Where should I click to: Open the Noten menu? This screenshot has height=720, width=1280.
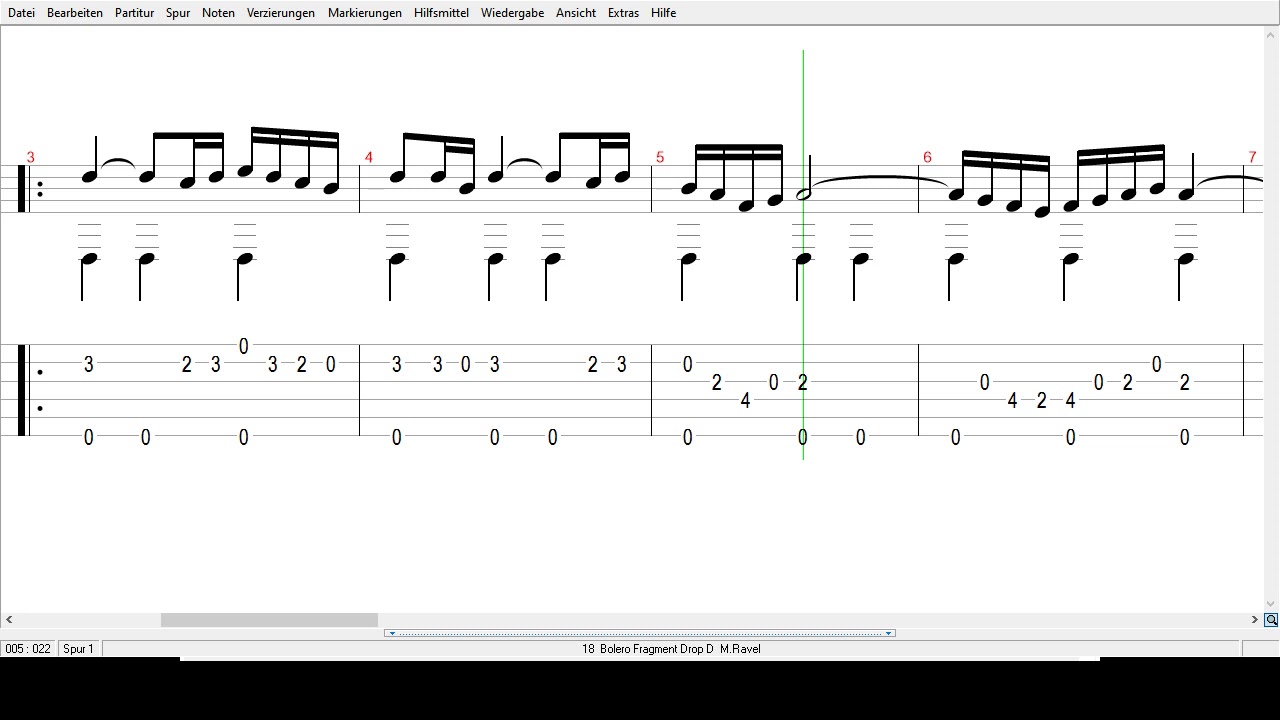pos(218,13)
